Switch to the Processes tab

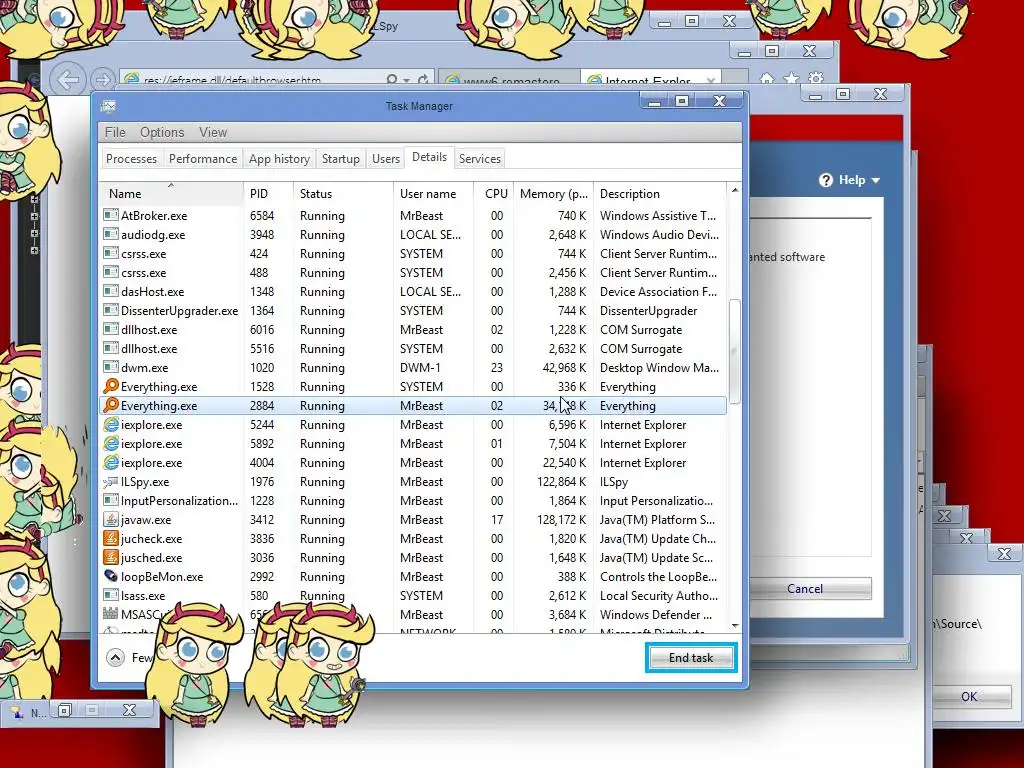[x=131, y=159]
